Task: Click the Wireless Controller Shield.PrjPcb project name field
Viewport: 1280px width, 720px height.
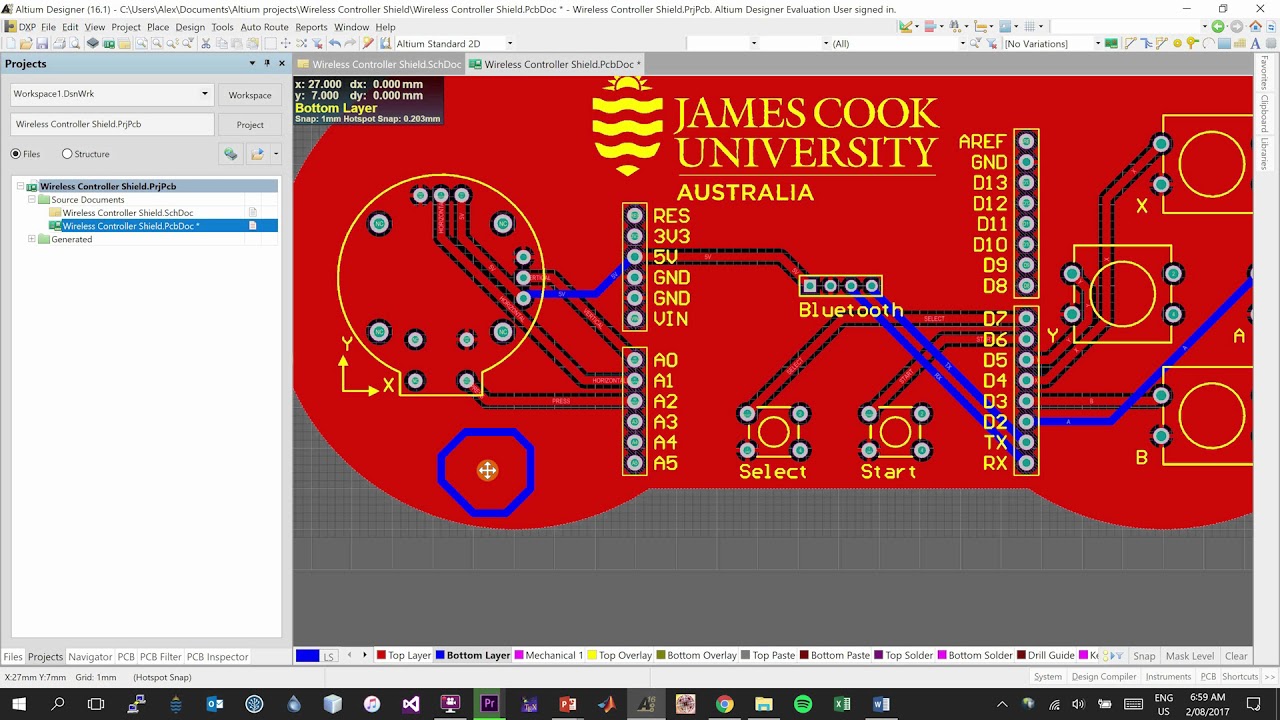Action: tap(112, 124)
